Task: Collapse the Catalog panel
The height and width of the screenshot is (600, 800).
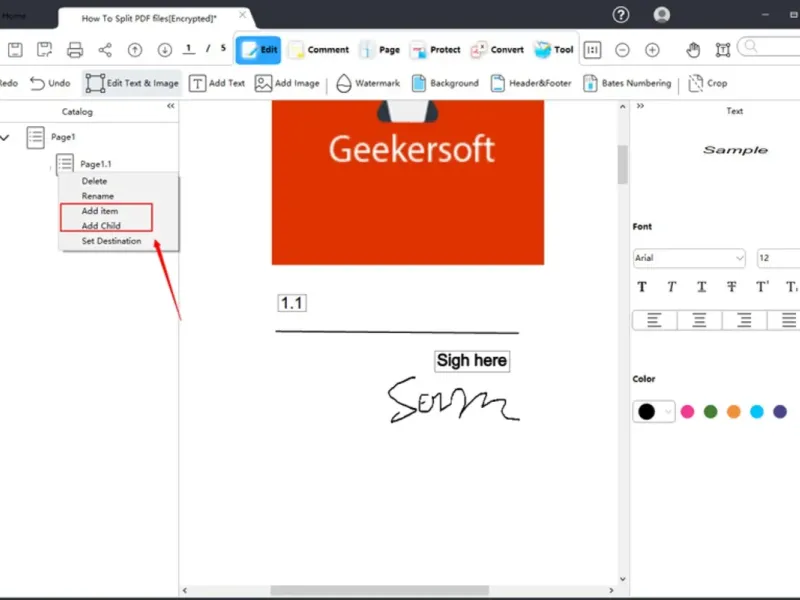Action: point(170,106)
